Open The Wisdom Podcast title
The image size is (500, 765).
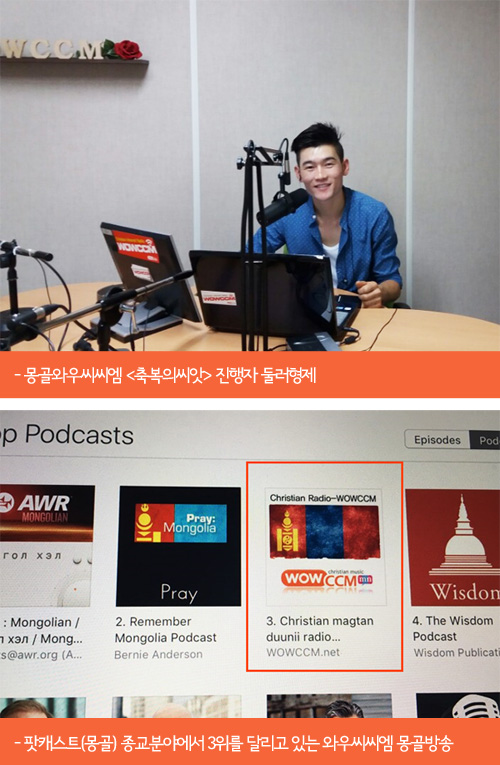click(x=453, y=628)
